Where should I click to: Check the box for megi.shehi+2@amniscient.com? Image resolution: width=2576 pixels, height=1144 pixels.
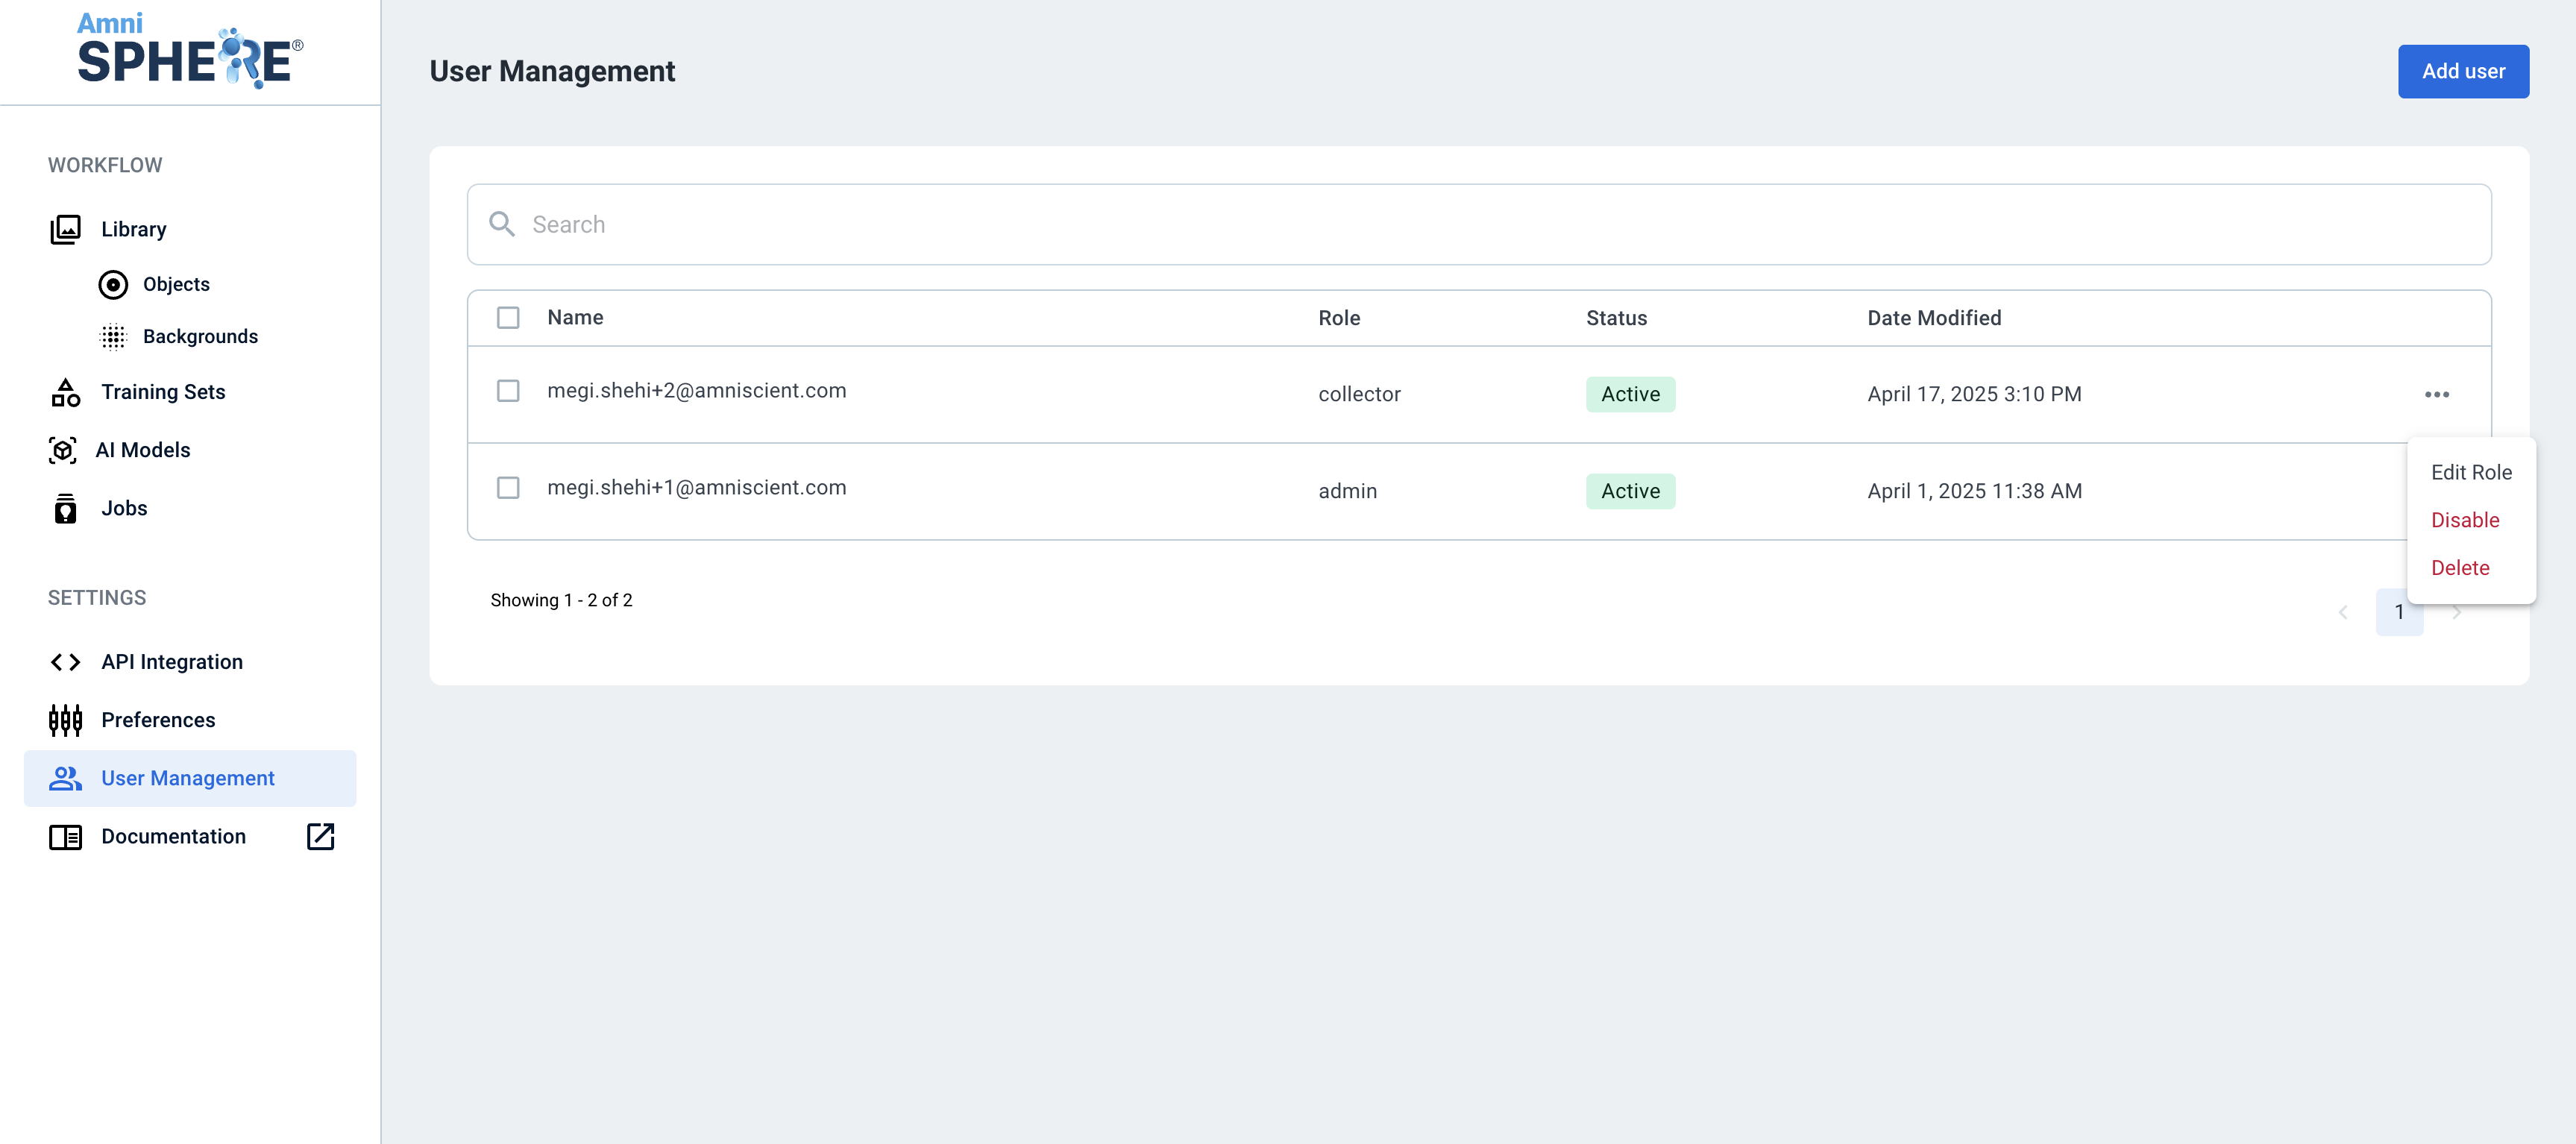pos(508,391)
